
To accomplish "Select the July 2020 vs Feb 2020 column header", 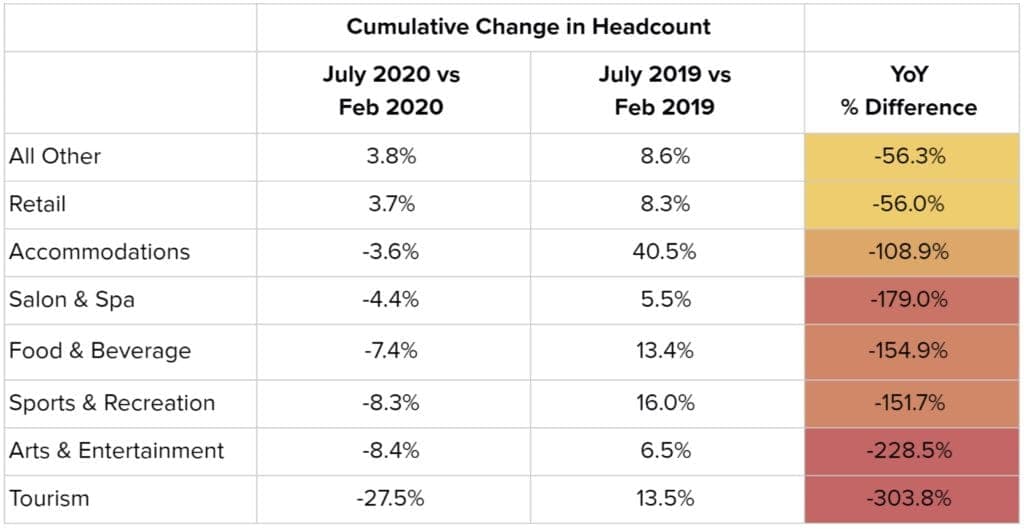I will pos(391,91).
